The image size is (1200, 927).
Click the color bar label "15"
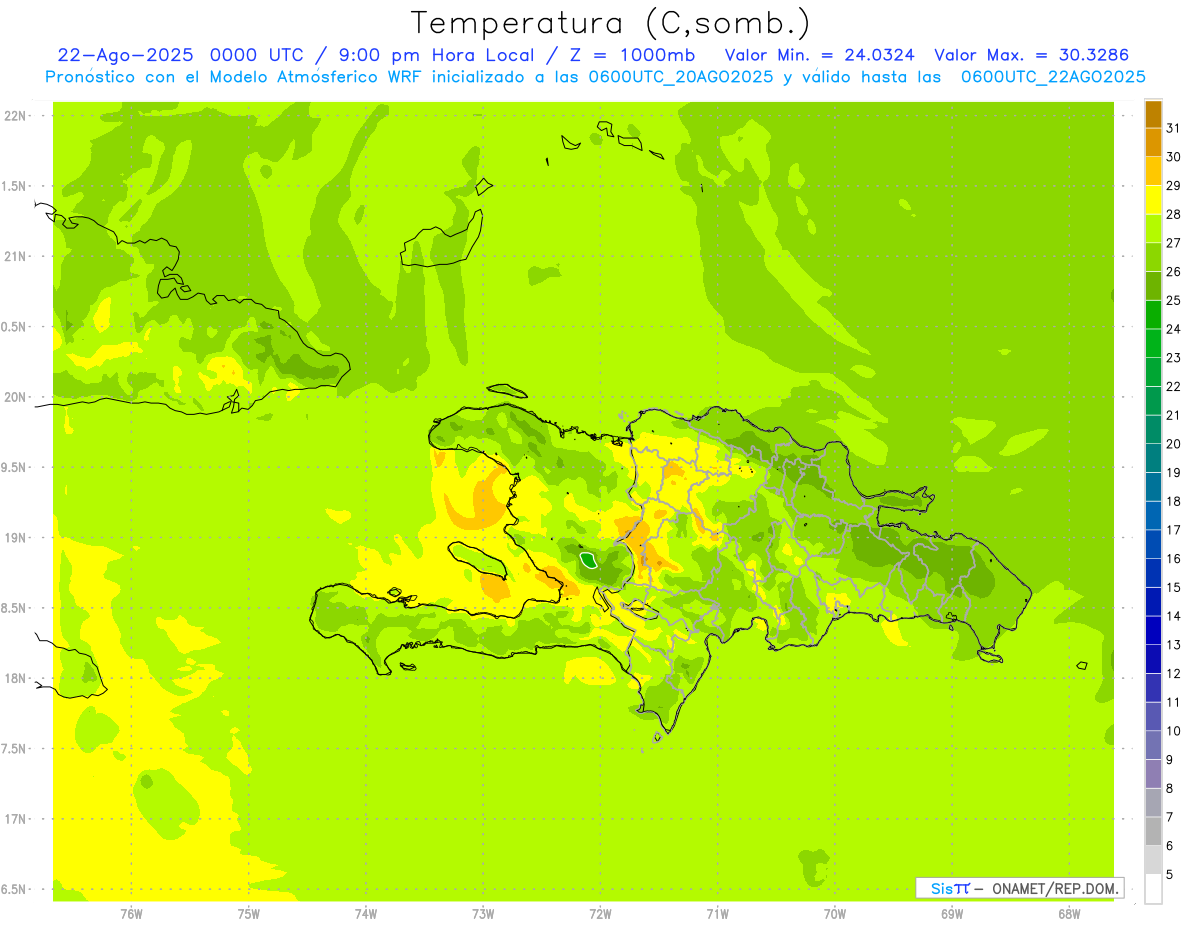pyautogui.click(x=1174, y=587)
